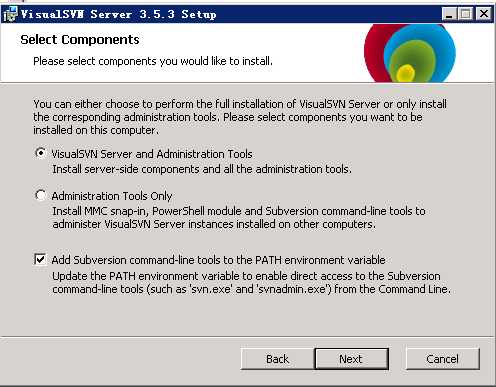Click the VisualSVN colored circles logo
Image resolution: width=496 pixels, height=387 pixels.
410,53
